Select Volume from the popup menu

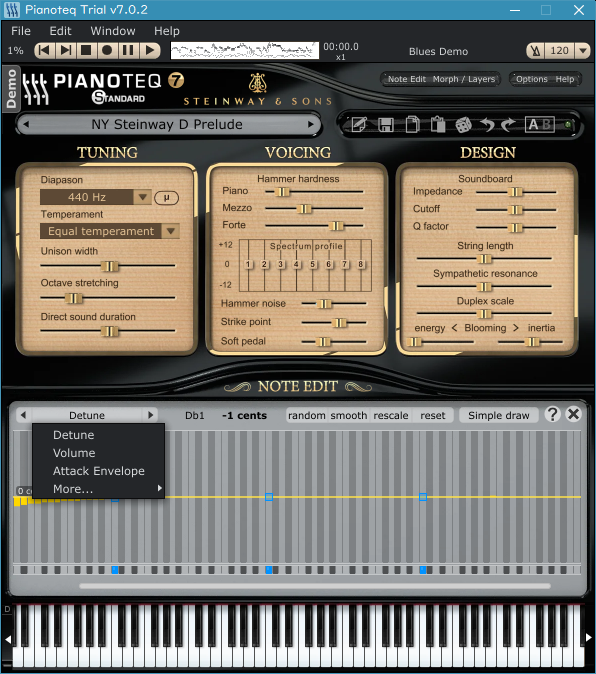(x=98, y=453)
